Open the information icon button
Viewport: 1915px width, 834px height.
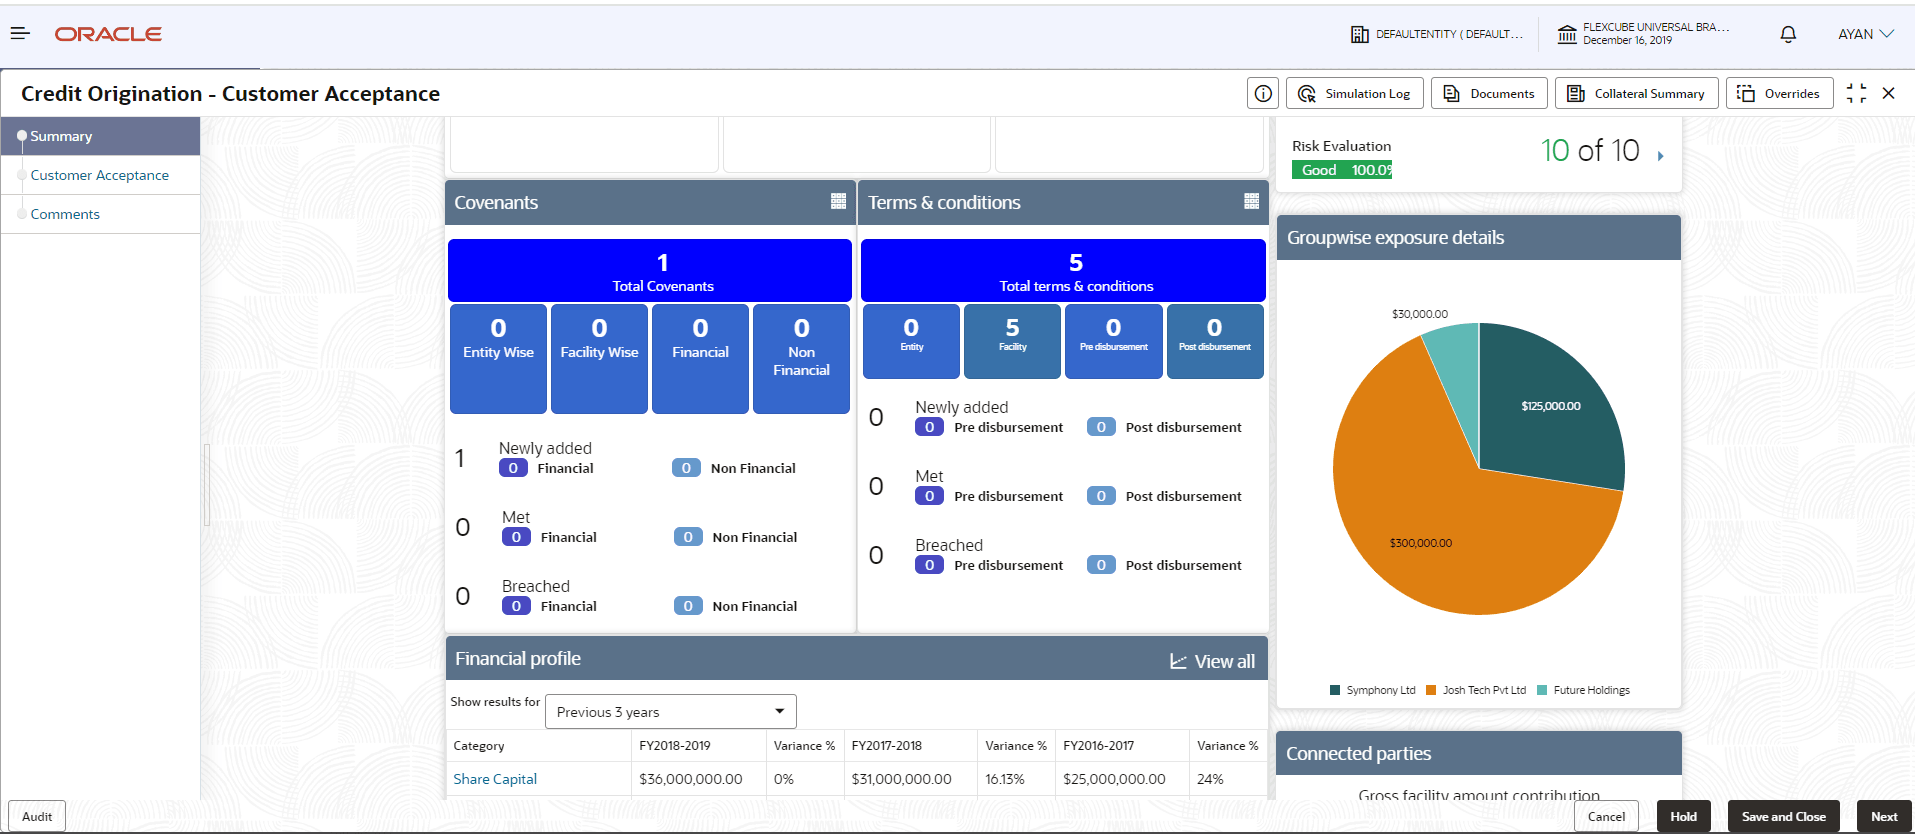coord(1263,93)
